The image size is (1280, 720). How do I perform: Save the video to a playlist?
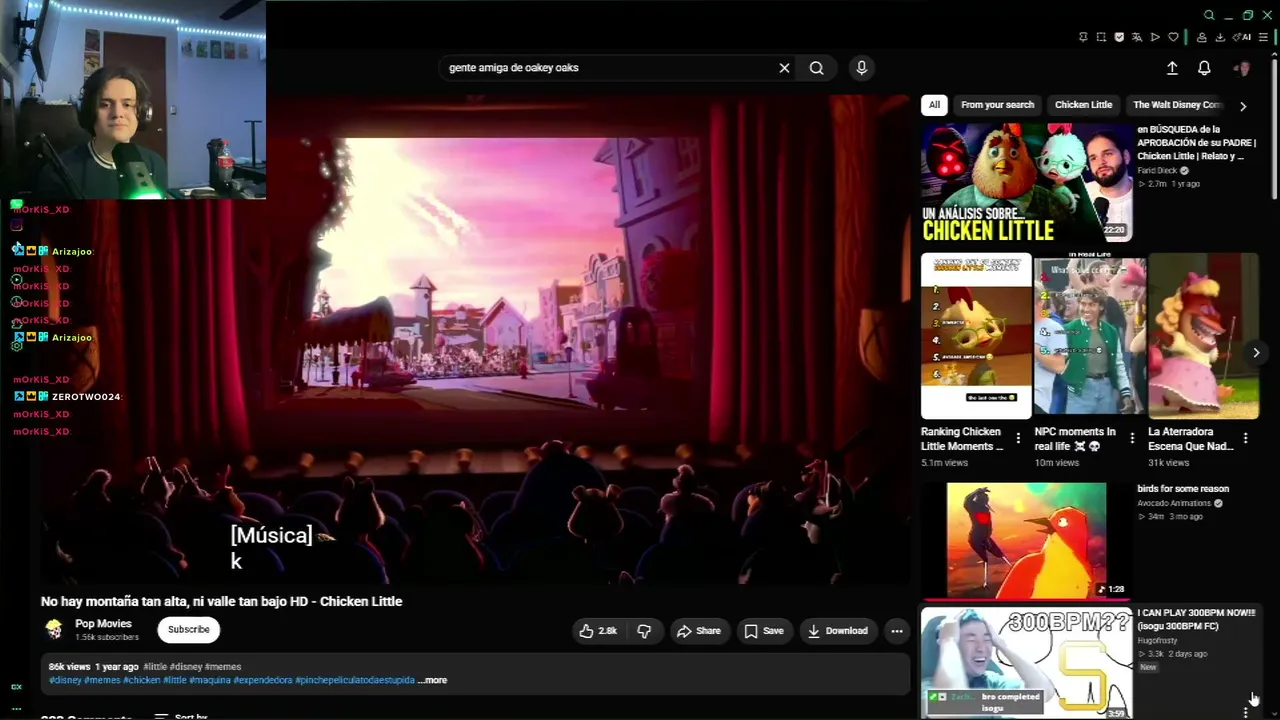point(763,631)
